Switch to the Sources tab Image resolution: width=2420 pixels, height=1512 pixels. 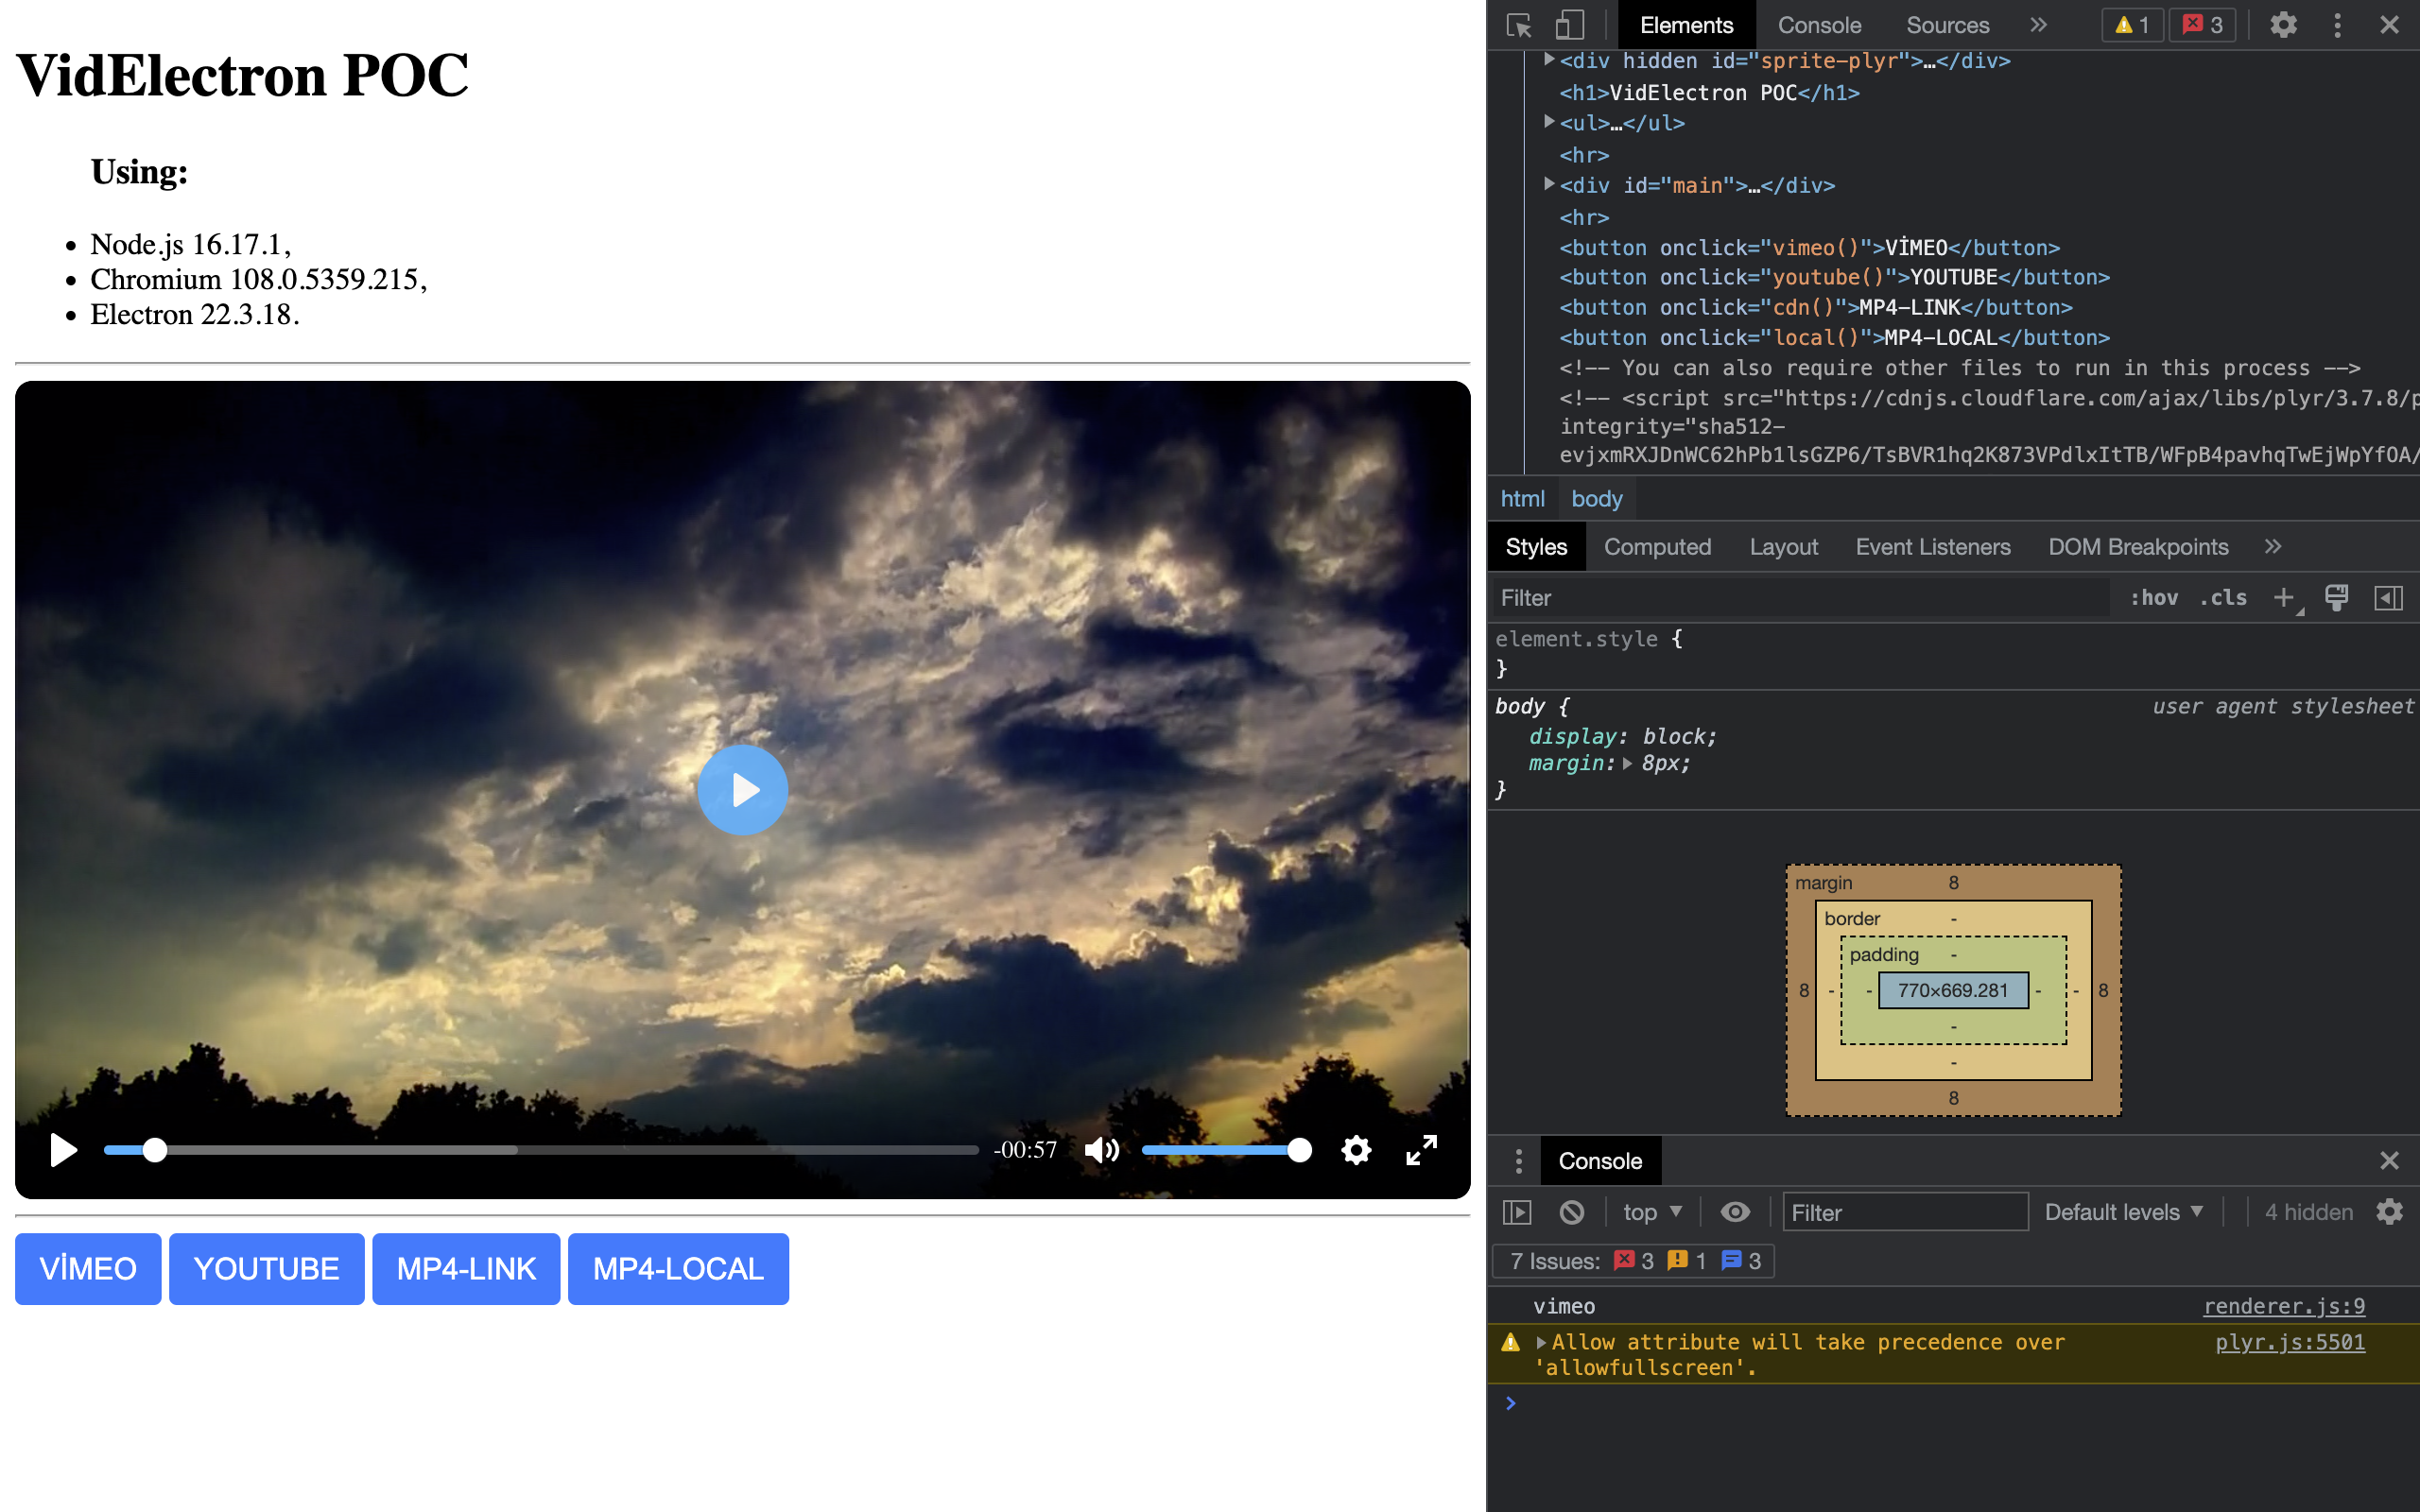[1947, 25]
